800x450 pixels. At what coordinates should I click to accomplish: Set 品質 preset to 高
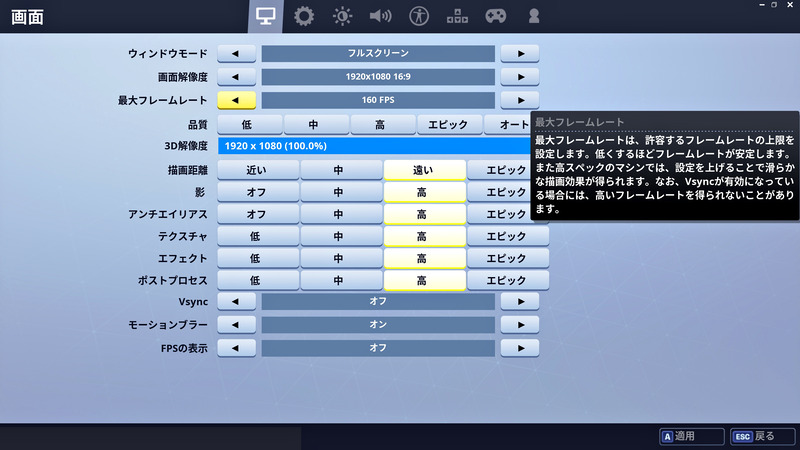[x=383, y=124]
